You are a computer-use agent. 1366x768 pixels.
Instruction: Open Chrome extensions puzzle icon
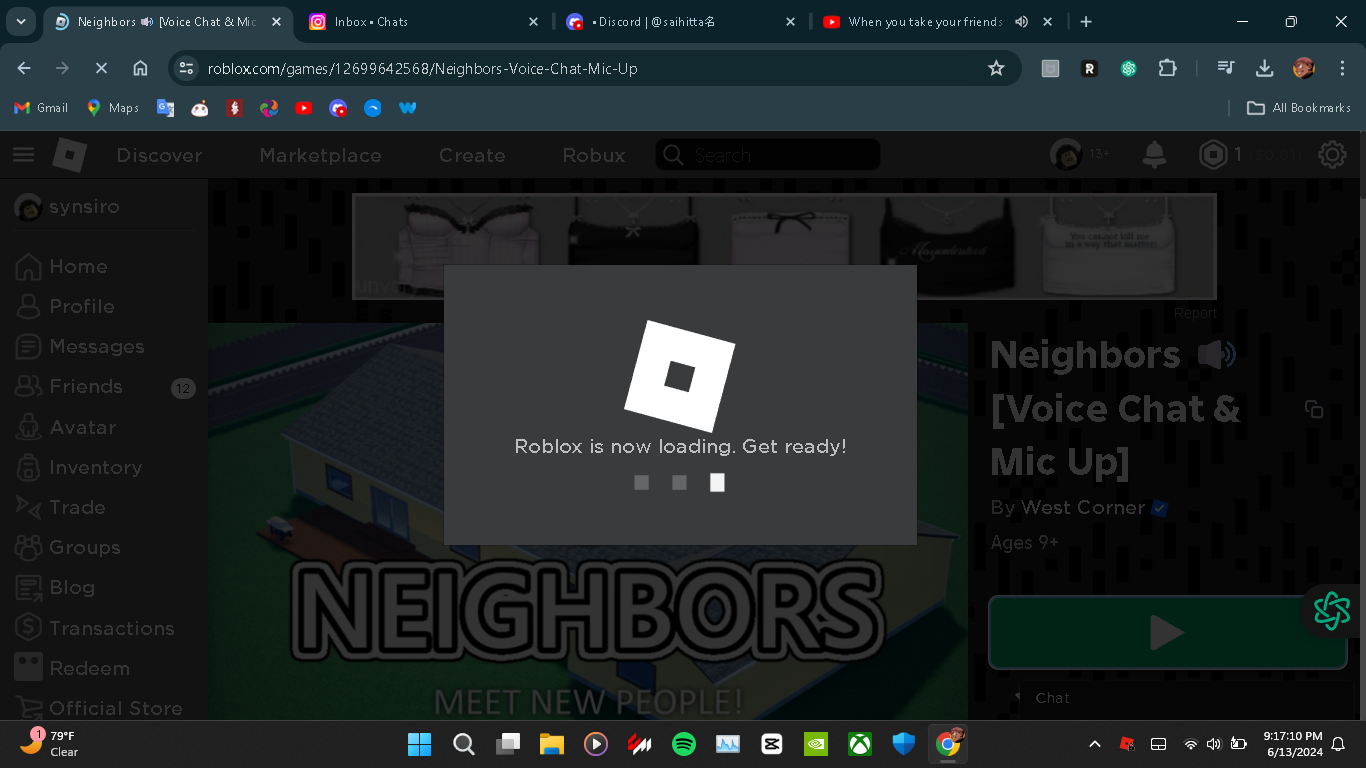tap(1167, 68)
